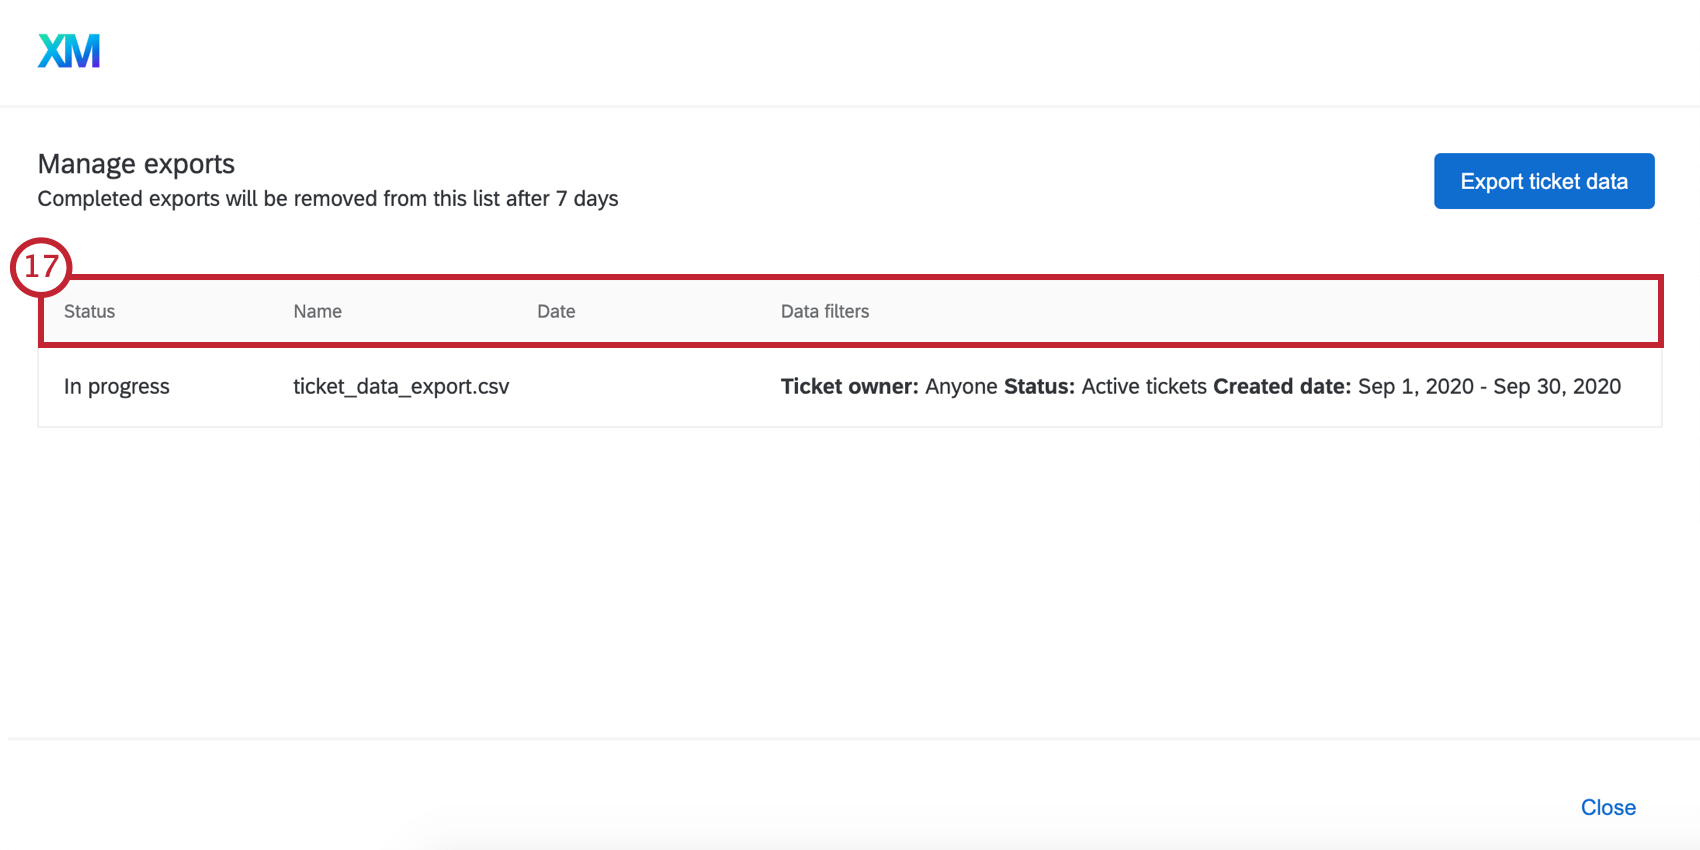Click the bold Ticket owner label
The width and height of the screenshot is (1700, 850).
[x=849, y=387]
